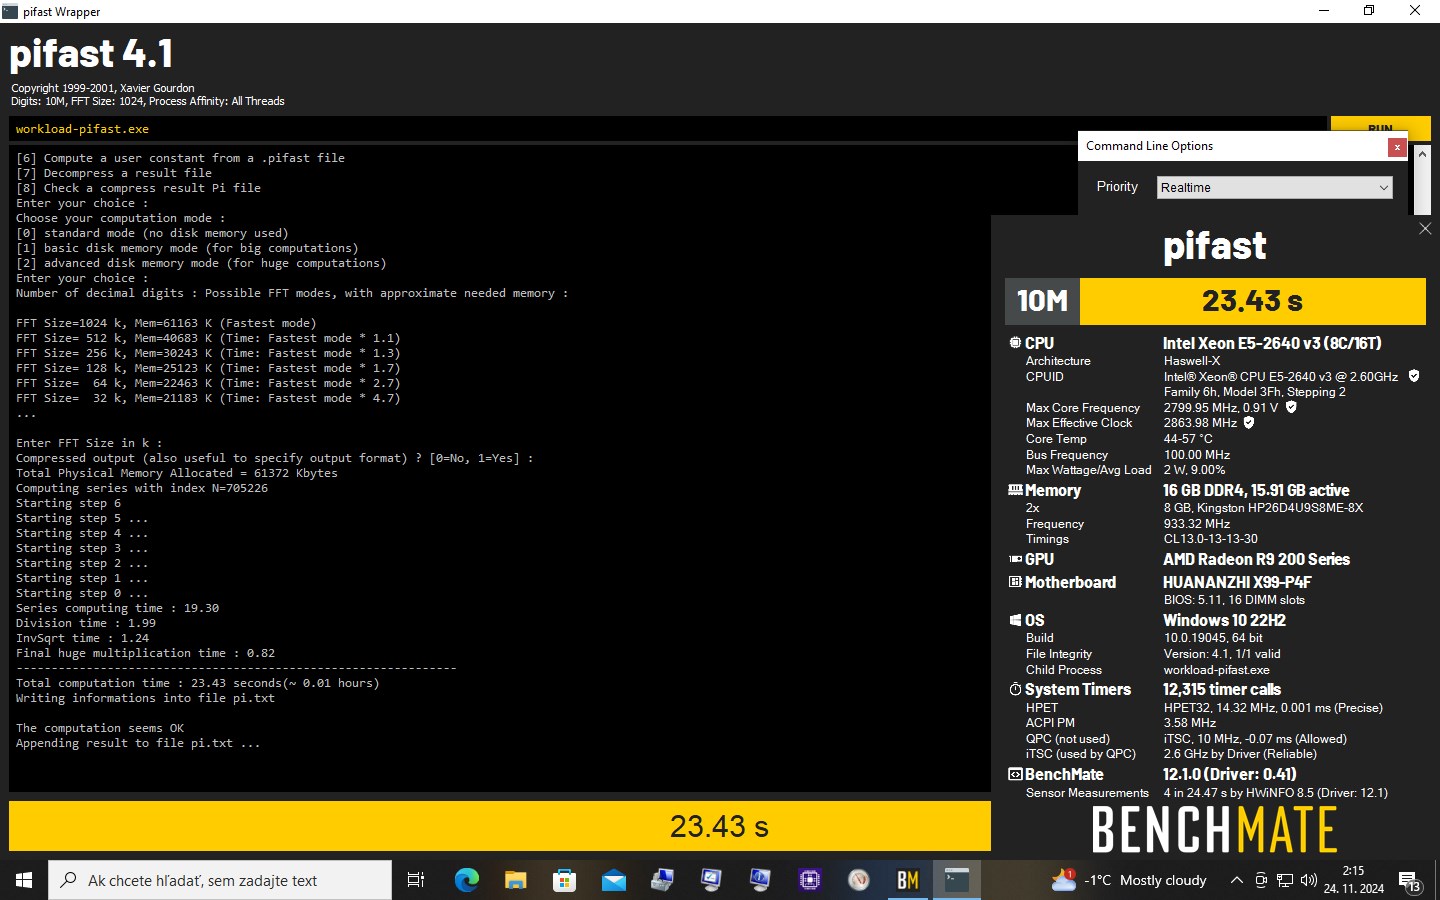This screenshot has width=1440, height=900.
Task: Click the 10M digits label
Action: pos(1042,301)
